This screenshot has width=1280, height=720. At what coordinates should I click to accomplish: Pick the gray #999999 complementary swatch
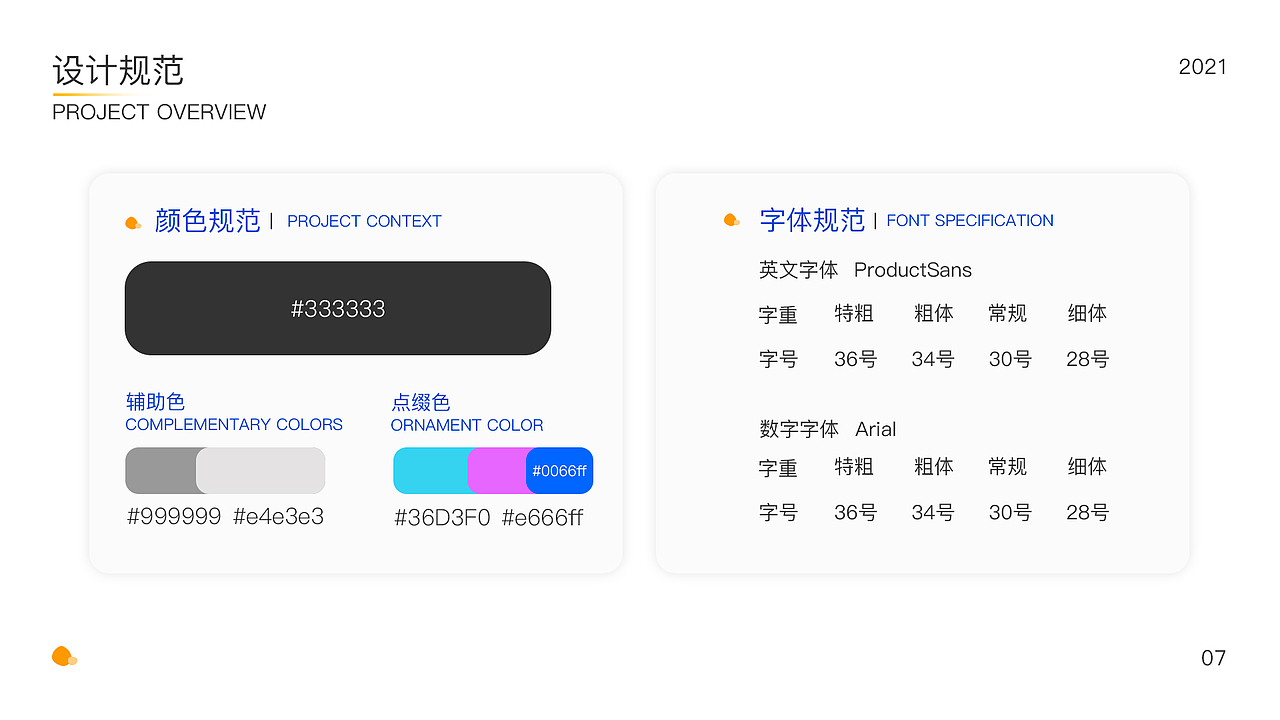(x=161, y=470)
